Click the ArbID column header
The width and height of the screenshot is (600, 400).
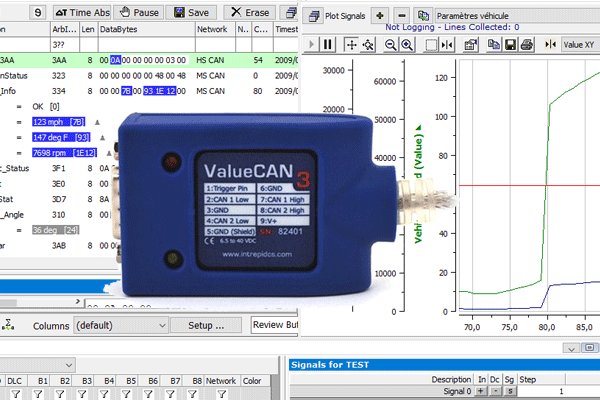tap(64, 29)
